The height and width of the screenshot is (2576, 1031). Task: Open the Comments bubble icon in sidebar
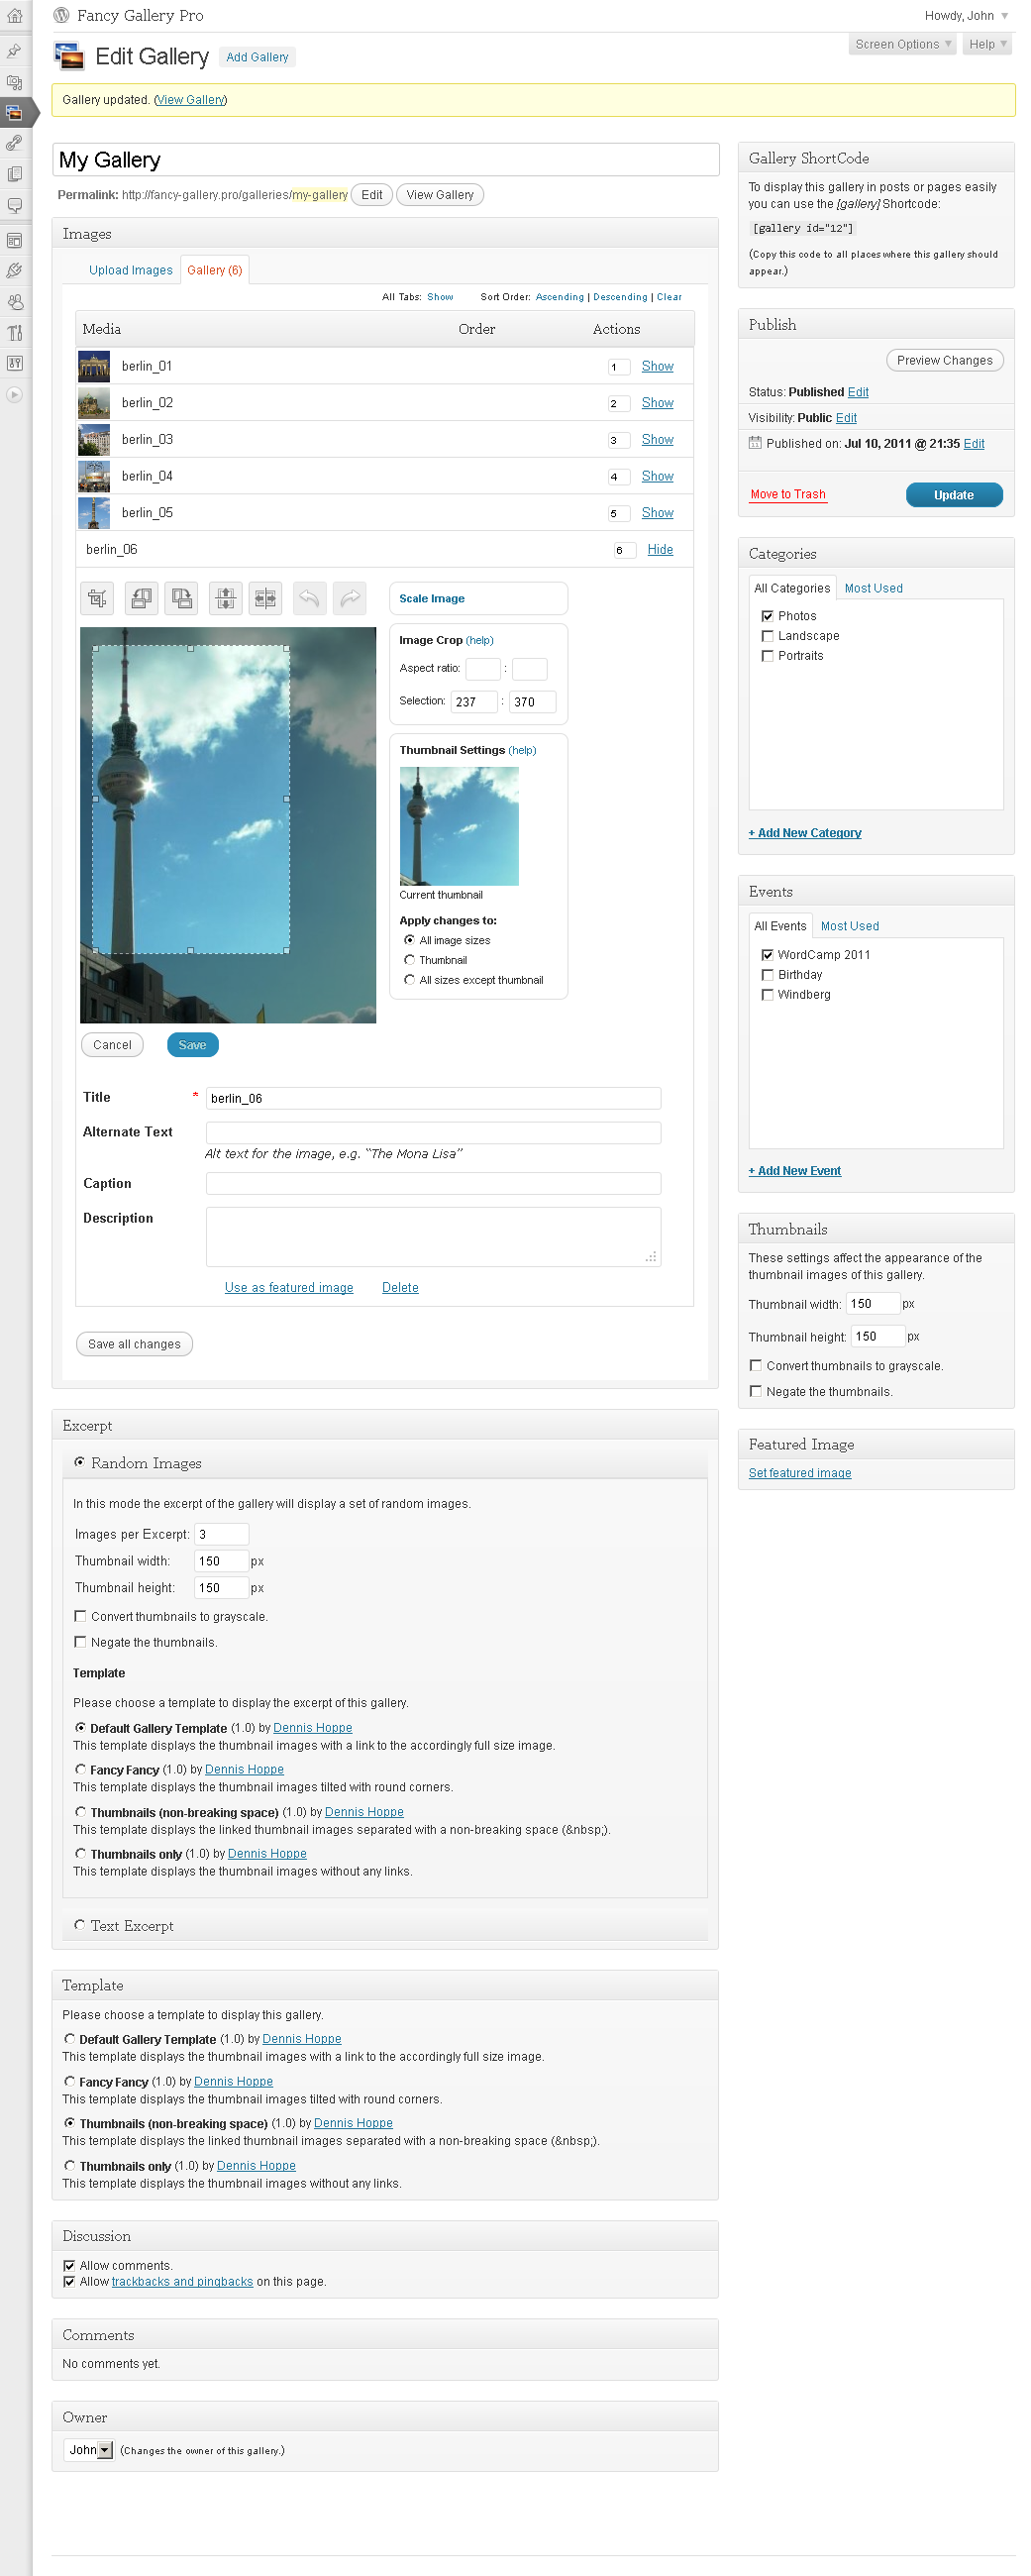click(14, 205)
